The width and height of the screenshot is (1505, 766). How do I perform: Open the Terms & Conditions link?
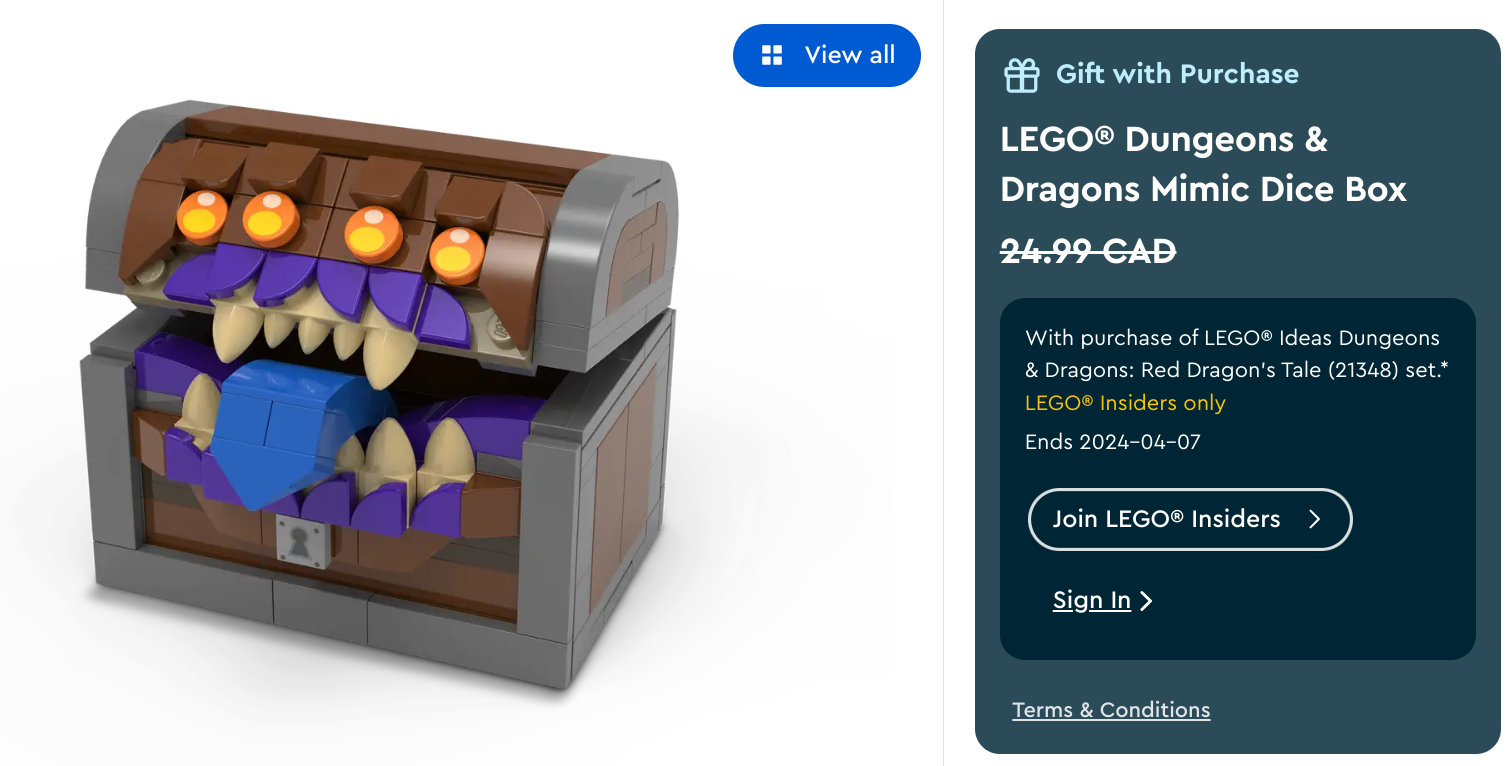1111,710
